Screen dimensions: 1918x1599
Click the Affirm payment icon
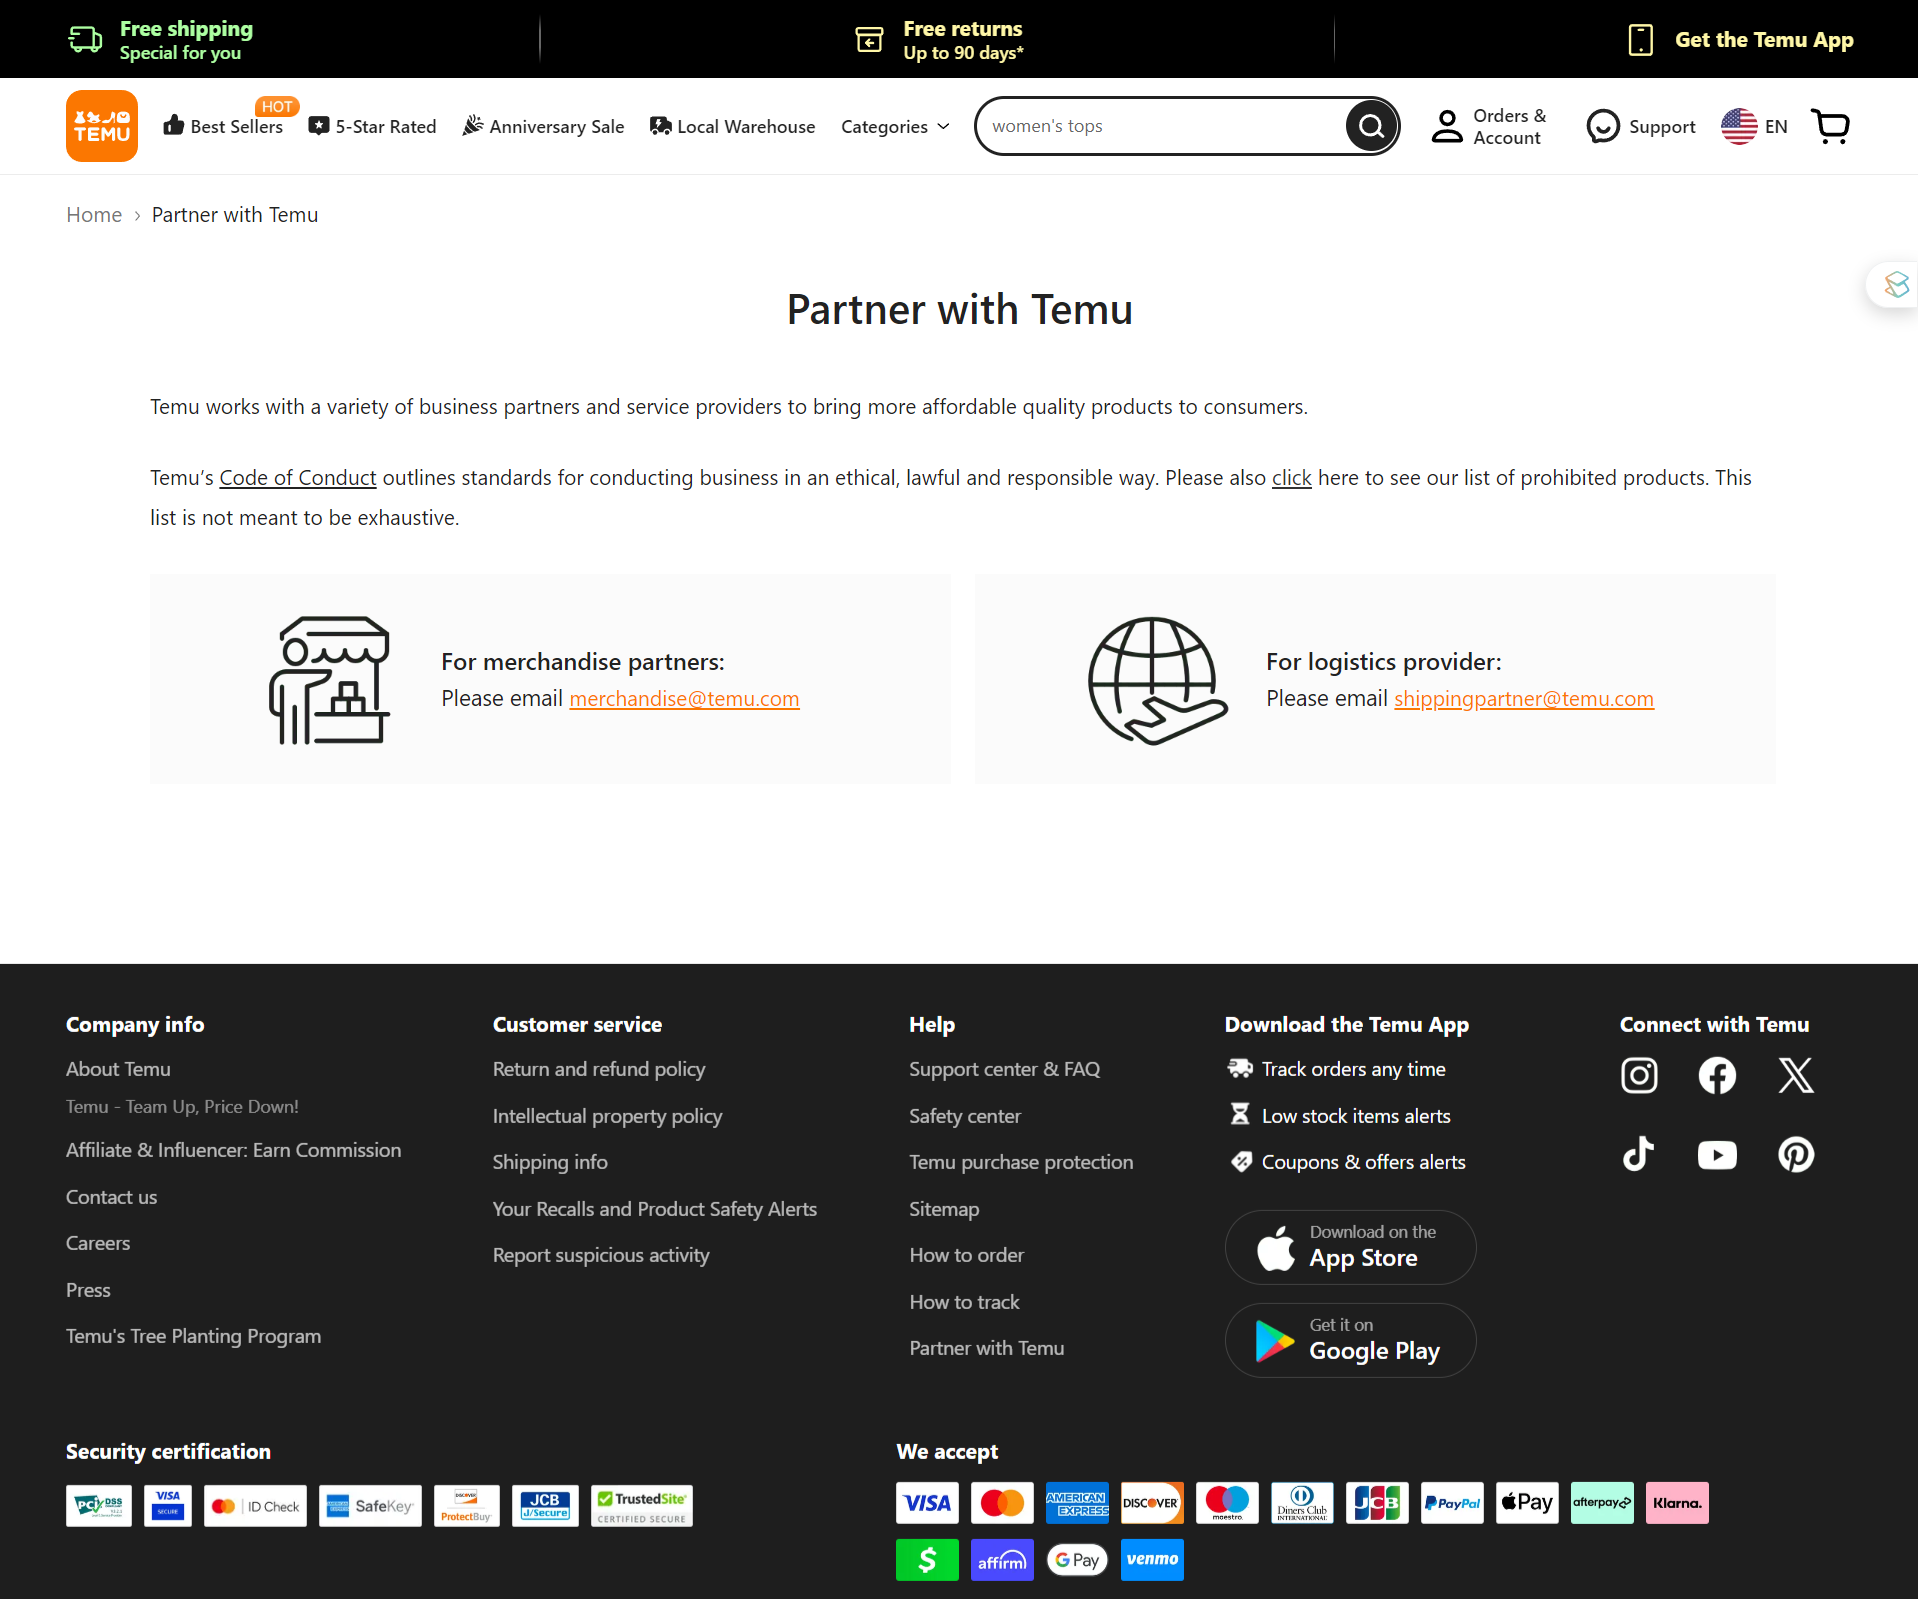tap(1002, 1560)
